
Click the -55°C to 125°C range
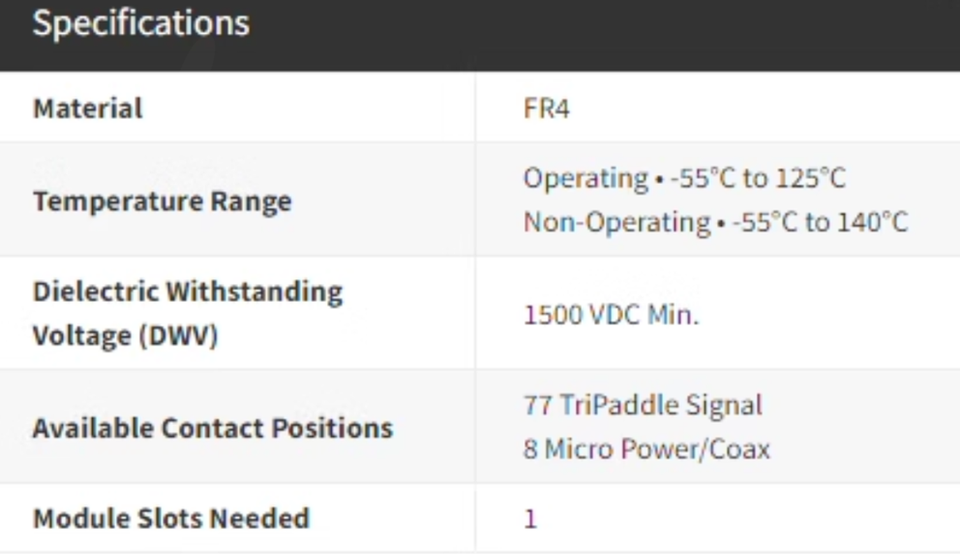(758, 179)
